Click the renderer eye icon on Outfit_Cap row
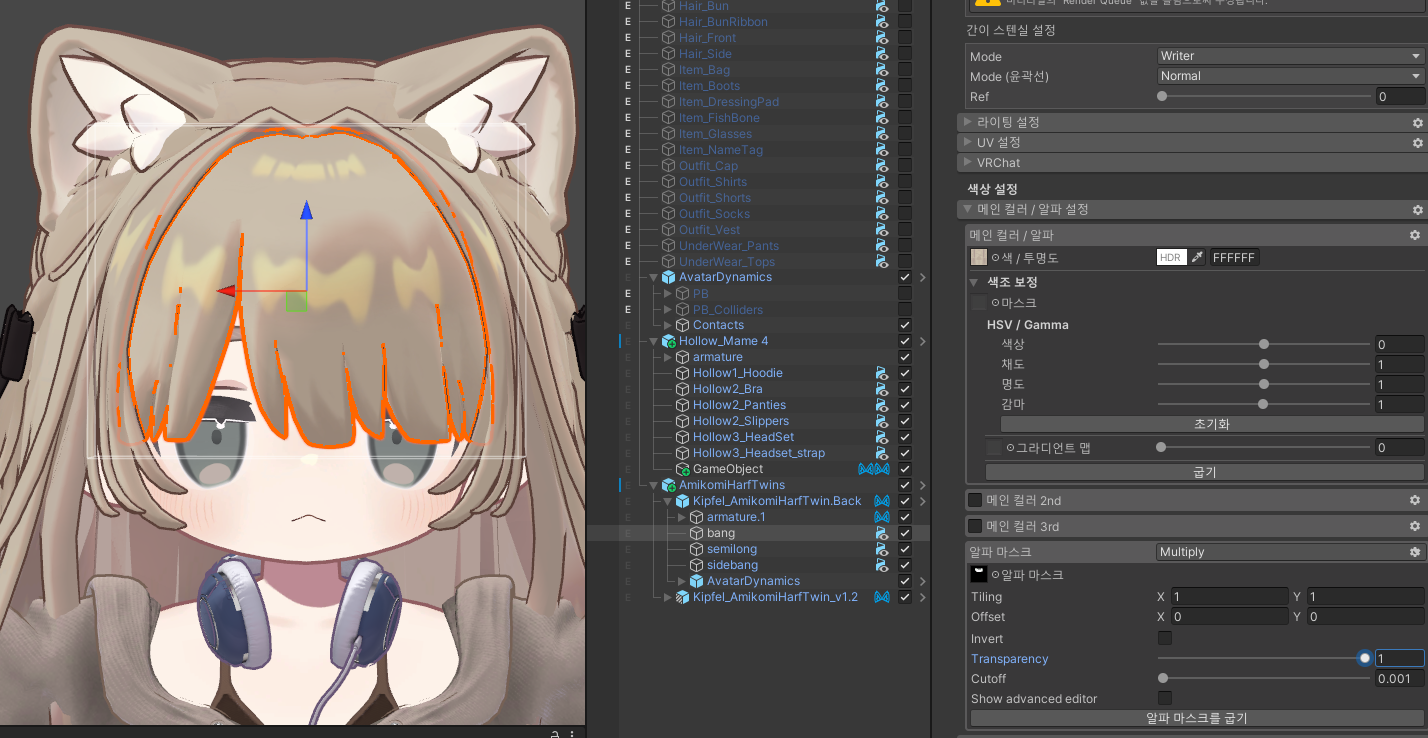Screen dimensions: 1428x738 pos(882,166)
